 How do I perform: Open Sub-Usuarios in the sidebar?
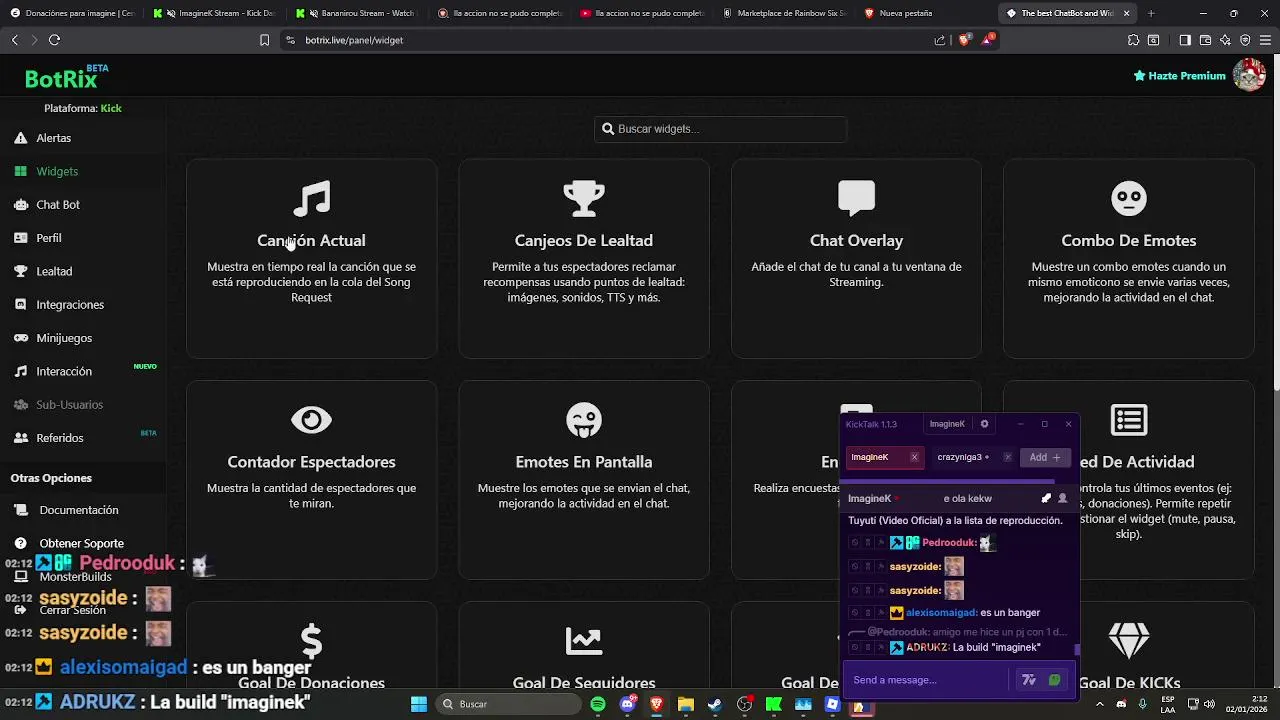[70, 404]
